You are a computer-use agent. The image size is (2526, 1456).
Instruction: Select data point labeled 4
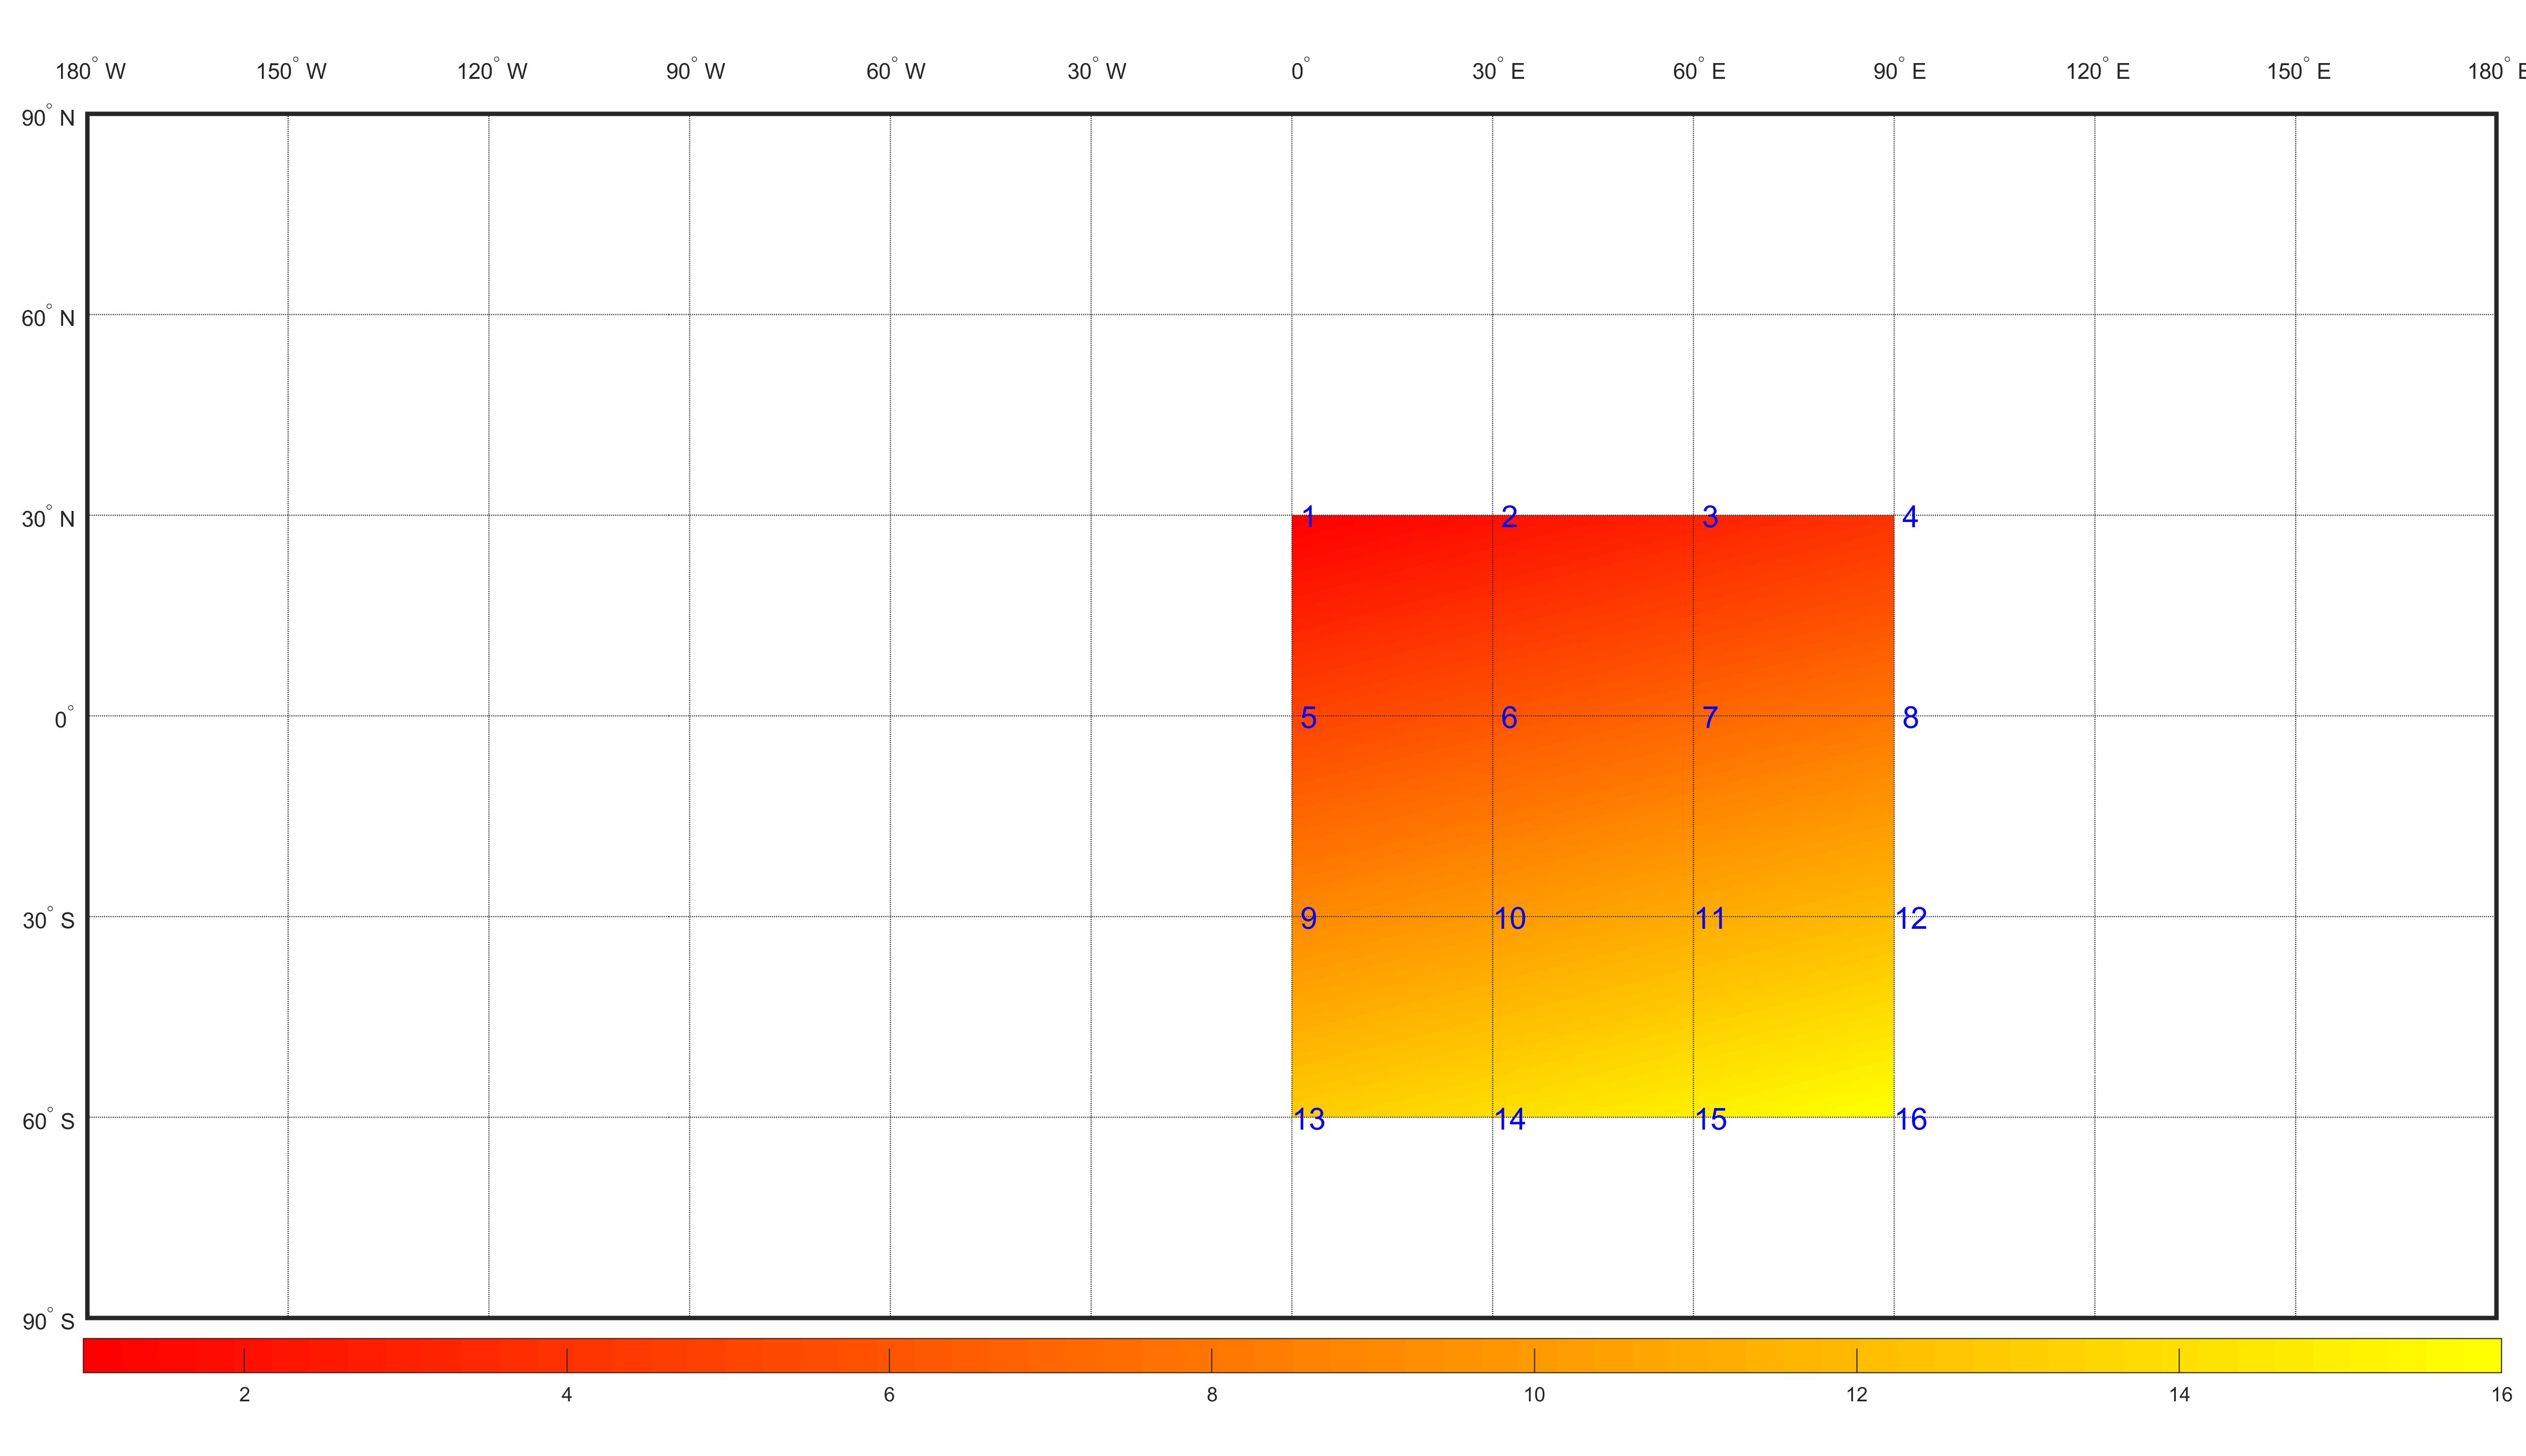[1912, 516]
